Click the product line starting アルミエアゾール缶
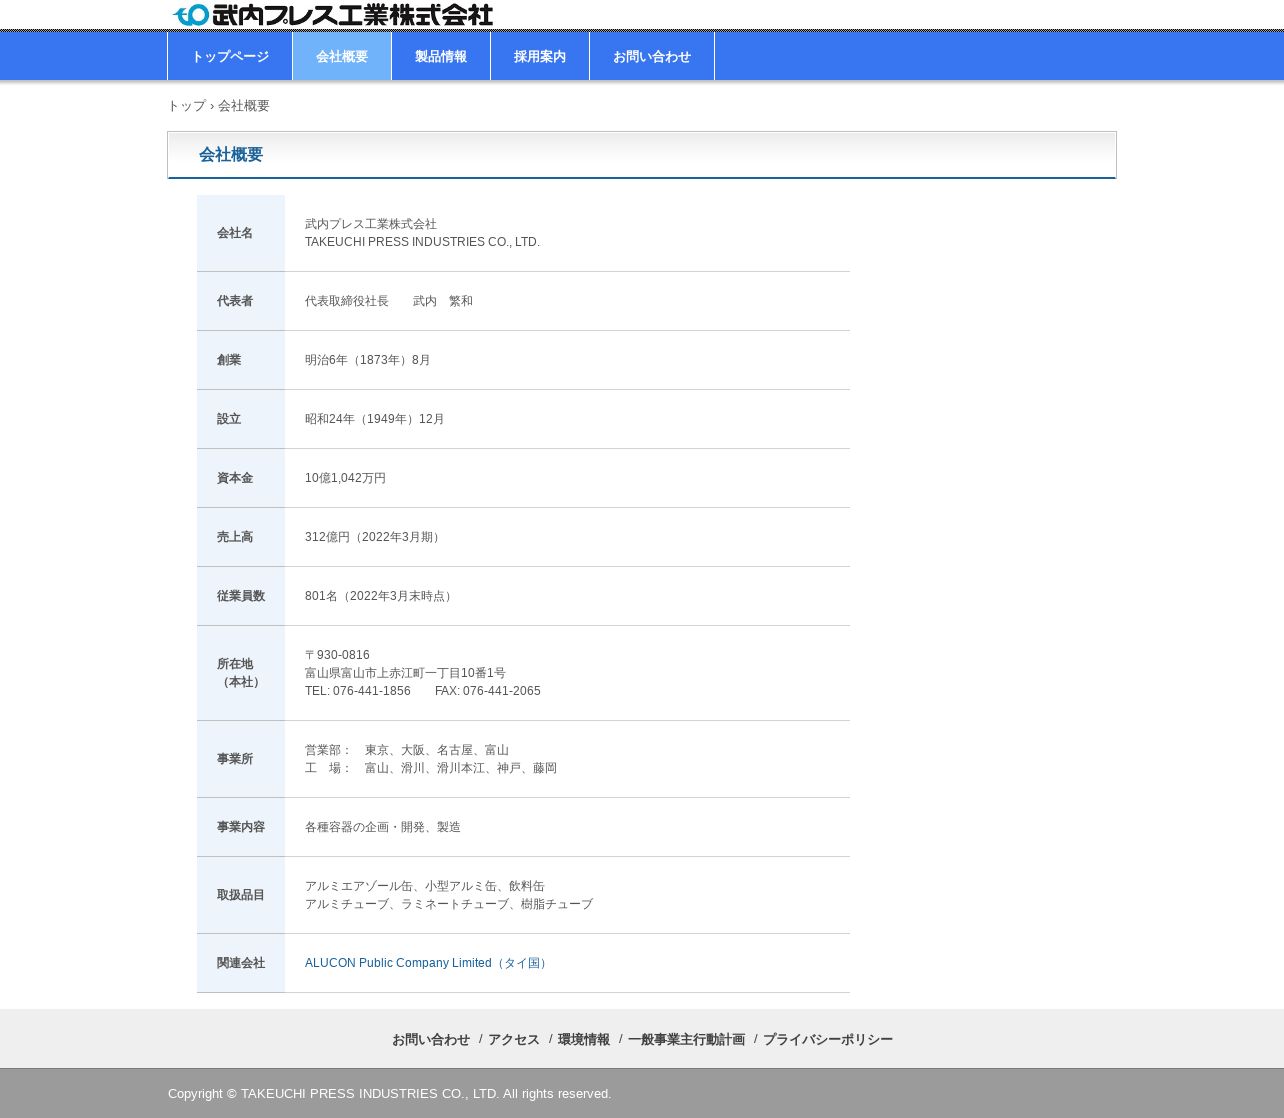Viewport: 1284px width, 1118px height. click(x=425, y=886)
